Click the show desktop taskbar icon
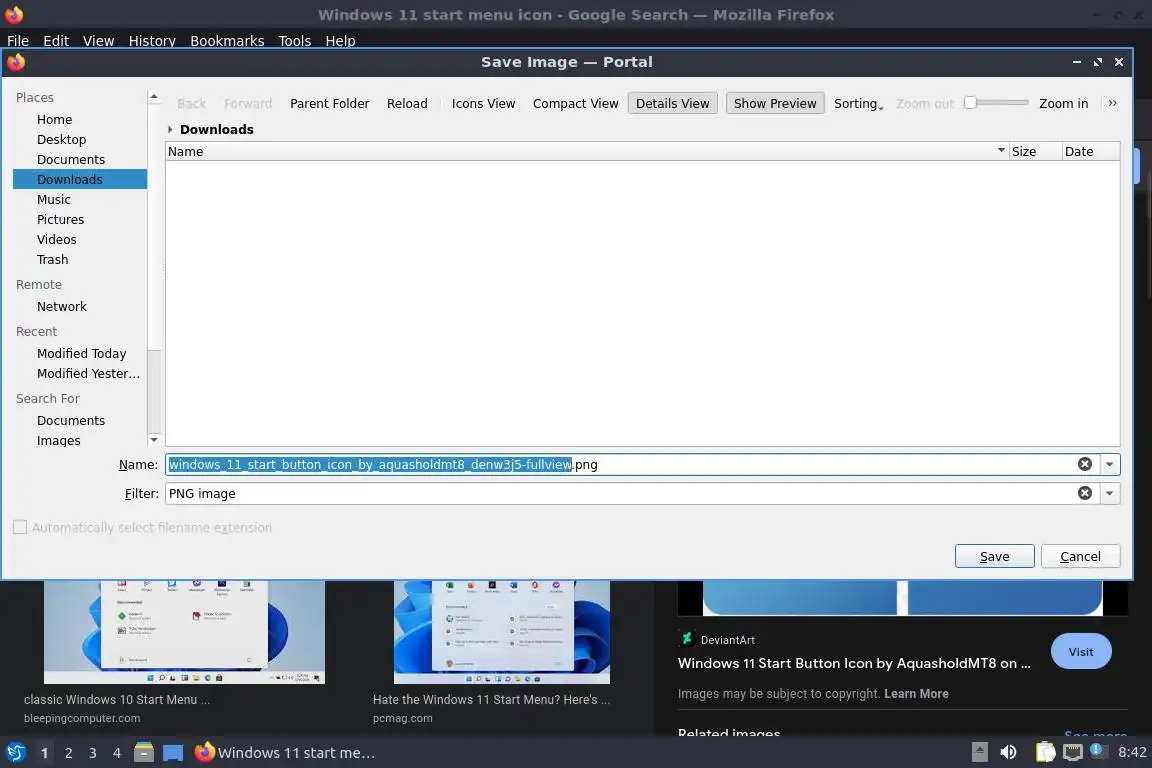1152x768 pixels. pyautogui.click(x=173, y=753)
